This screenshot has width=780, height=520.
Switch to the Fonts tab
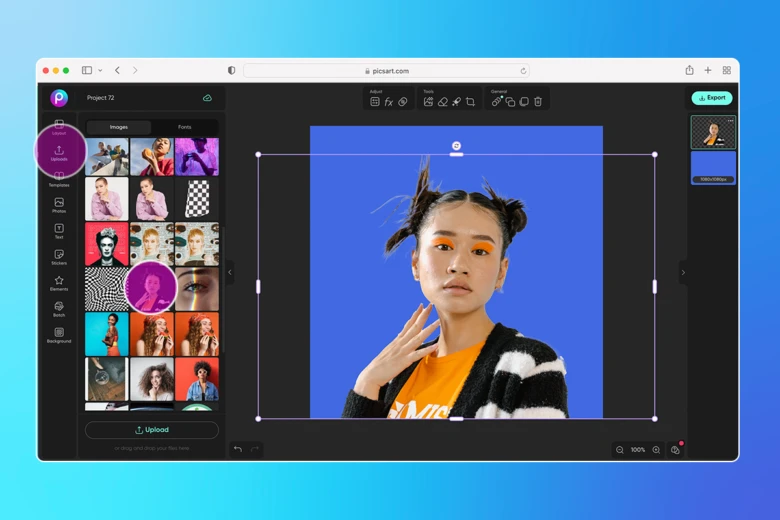click(x=185, y=127)
